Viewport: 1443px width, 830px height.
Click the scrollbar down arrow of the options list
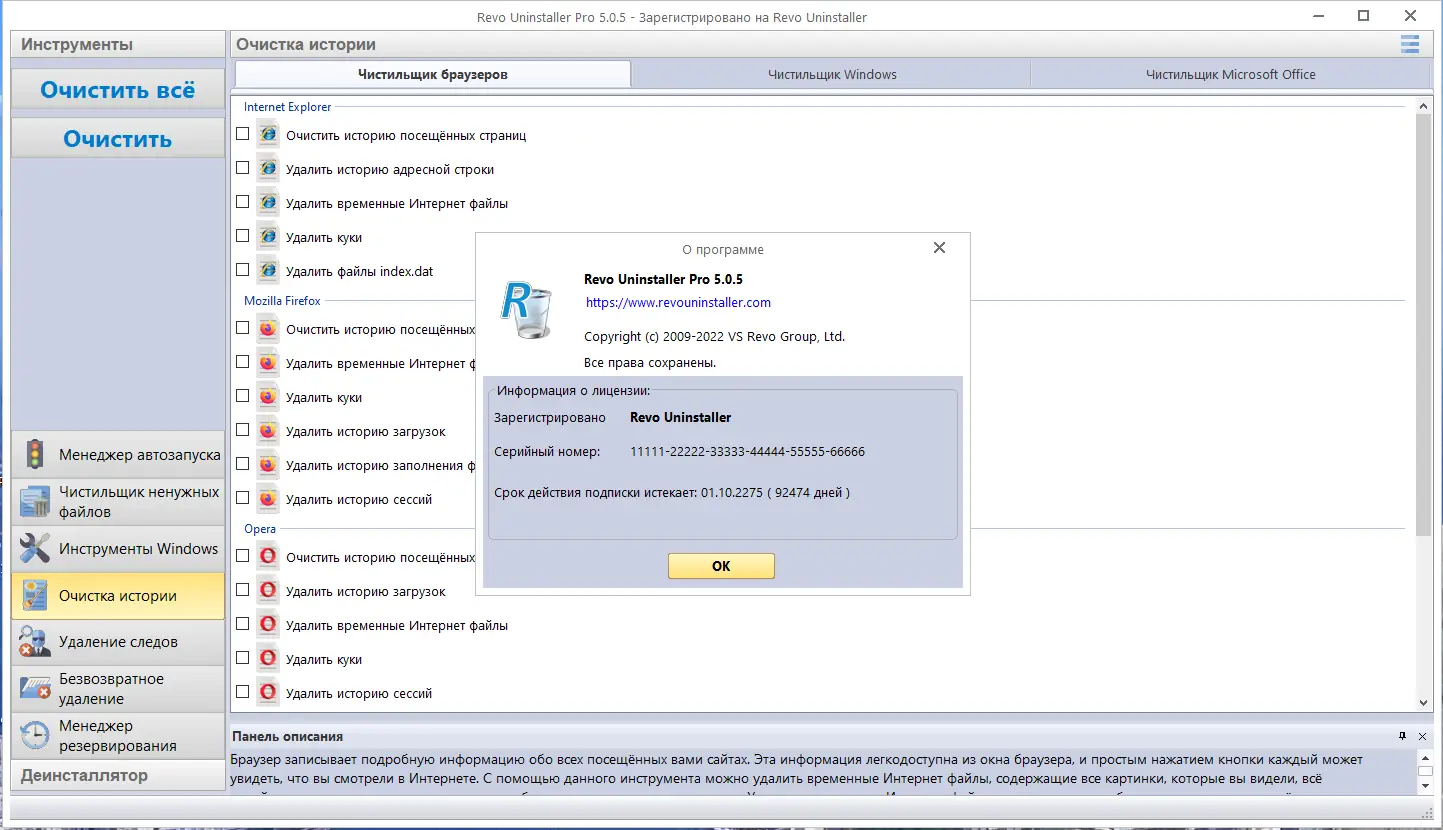pyautogui.click(x=1423, y=702)
